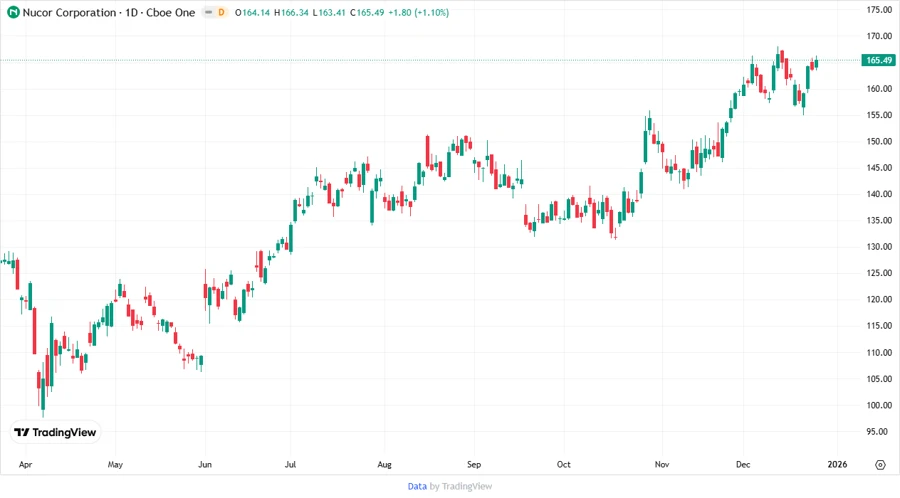Click the 95.00 price axis label
Screen dimensions: 900x498
click(877, 431)
